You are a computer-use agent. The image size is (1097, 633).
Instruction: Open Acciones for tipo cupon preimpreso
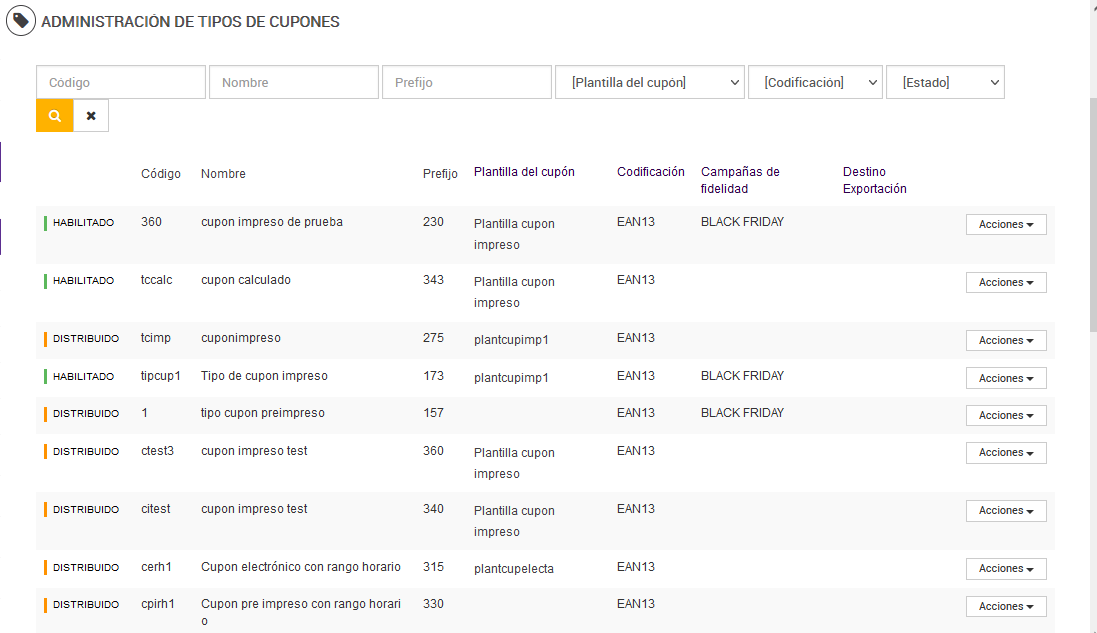[1006, 416]
